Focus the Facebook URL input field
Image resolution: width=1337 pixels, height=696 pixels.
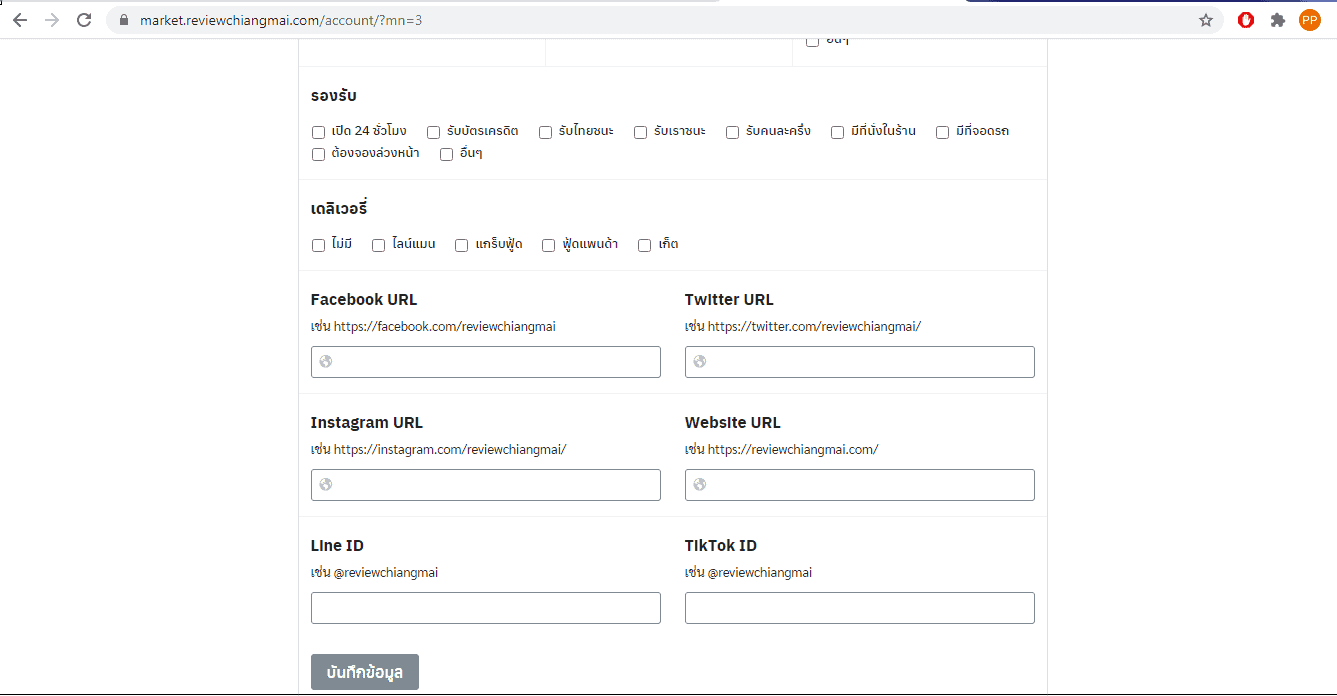coord(486,362)
